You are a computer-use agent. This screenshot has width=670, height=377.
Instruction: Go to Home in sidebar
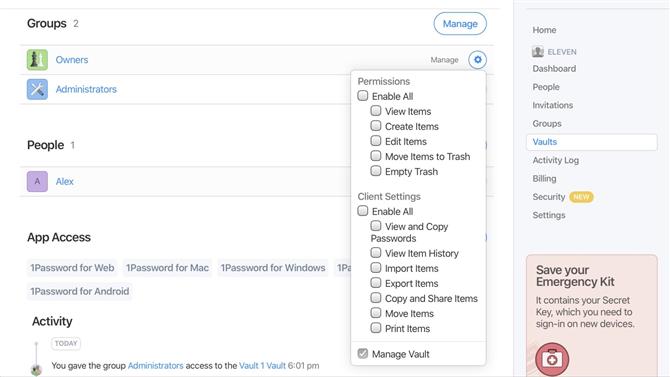click(x=544, y=30)
